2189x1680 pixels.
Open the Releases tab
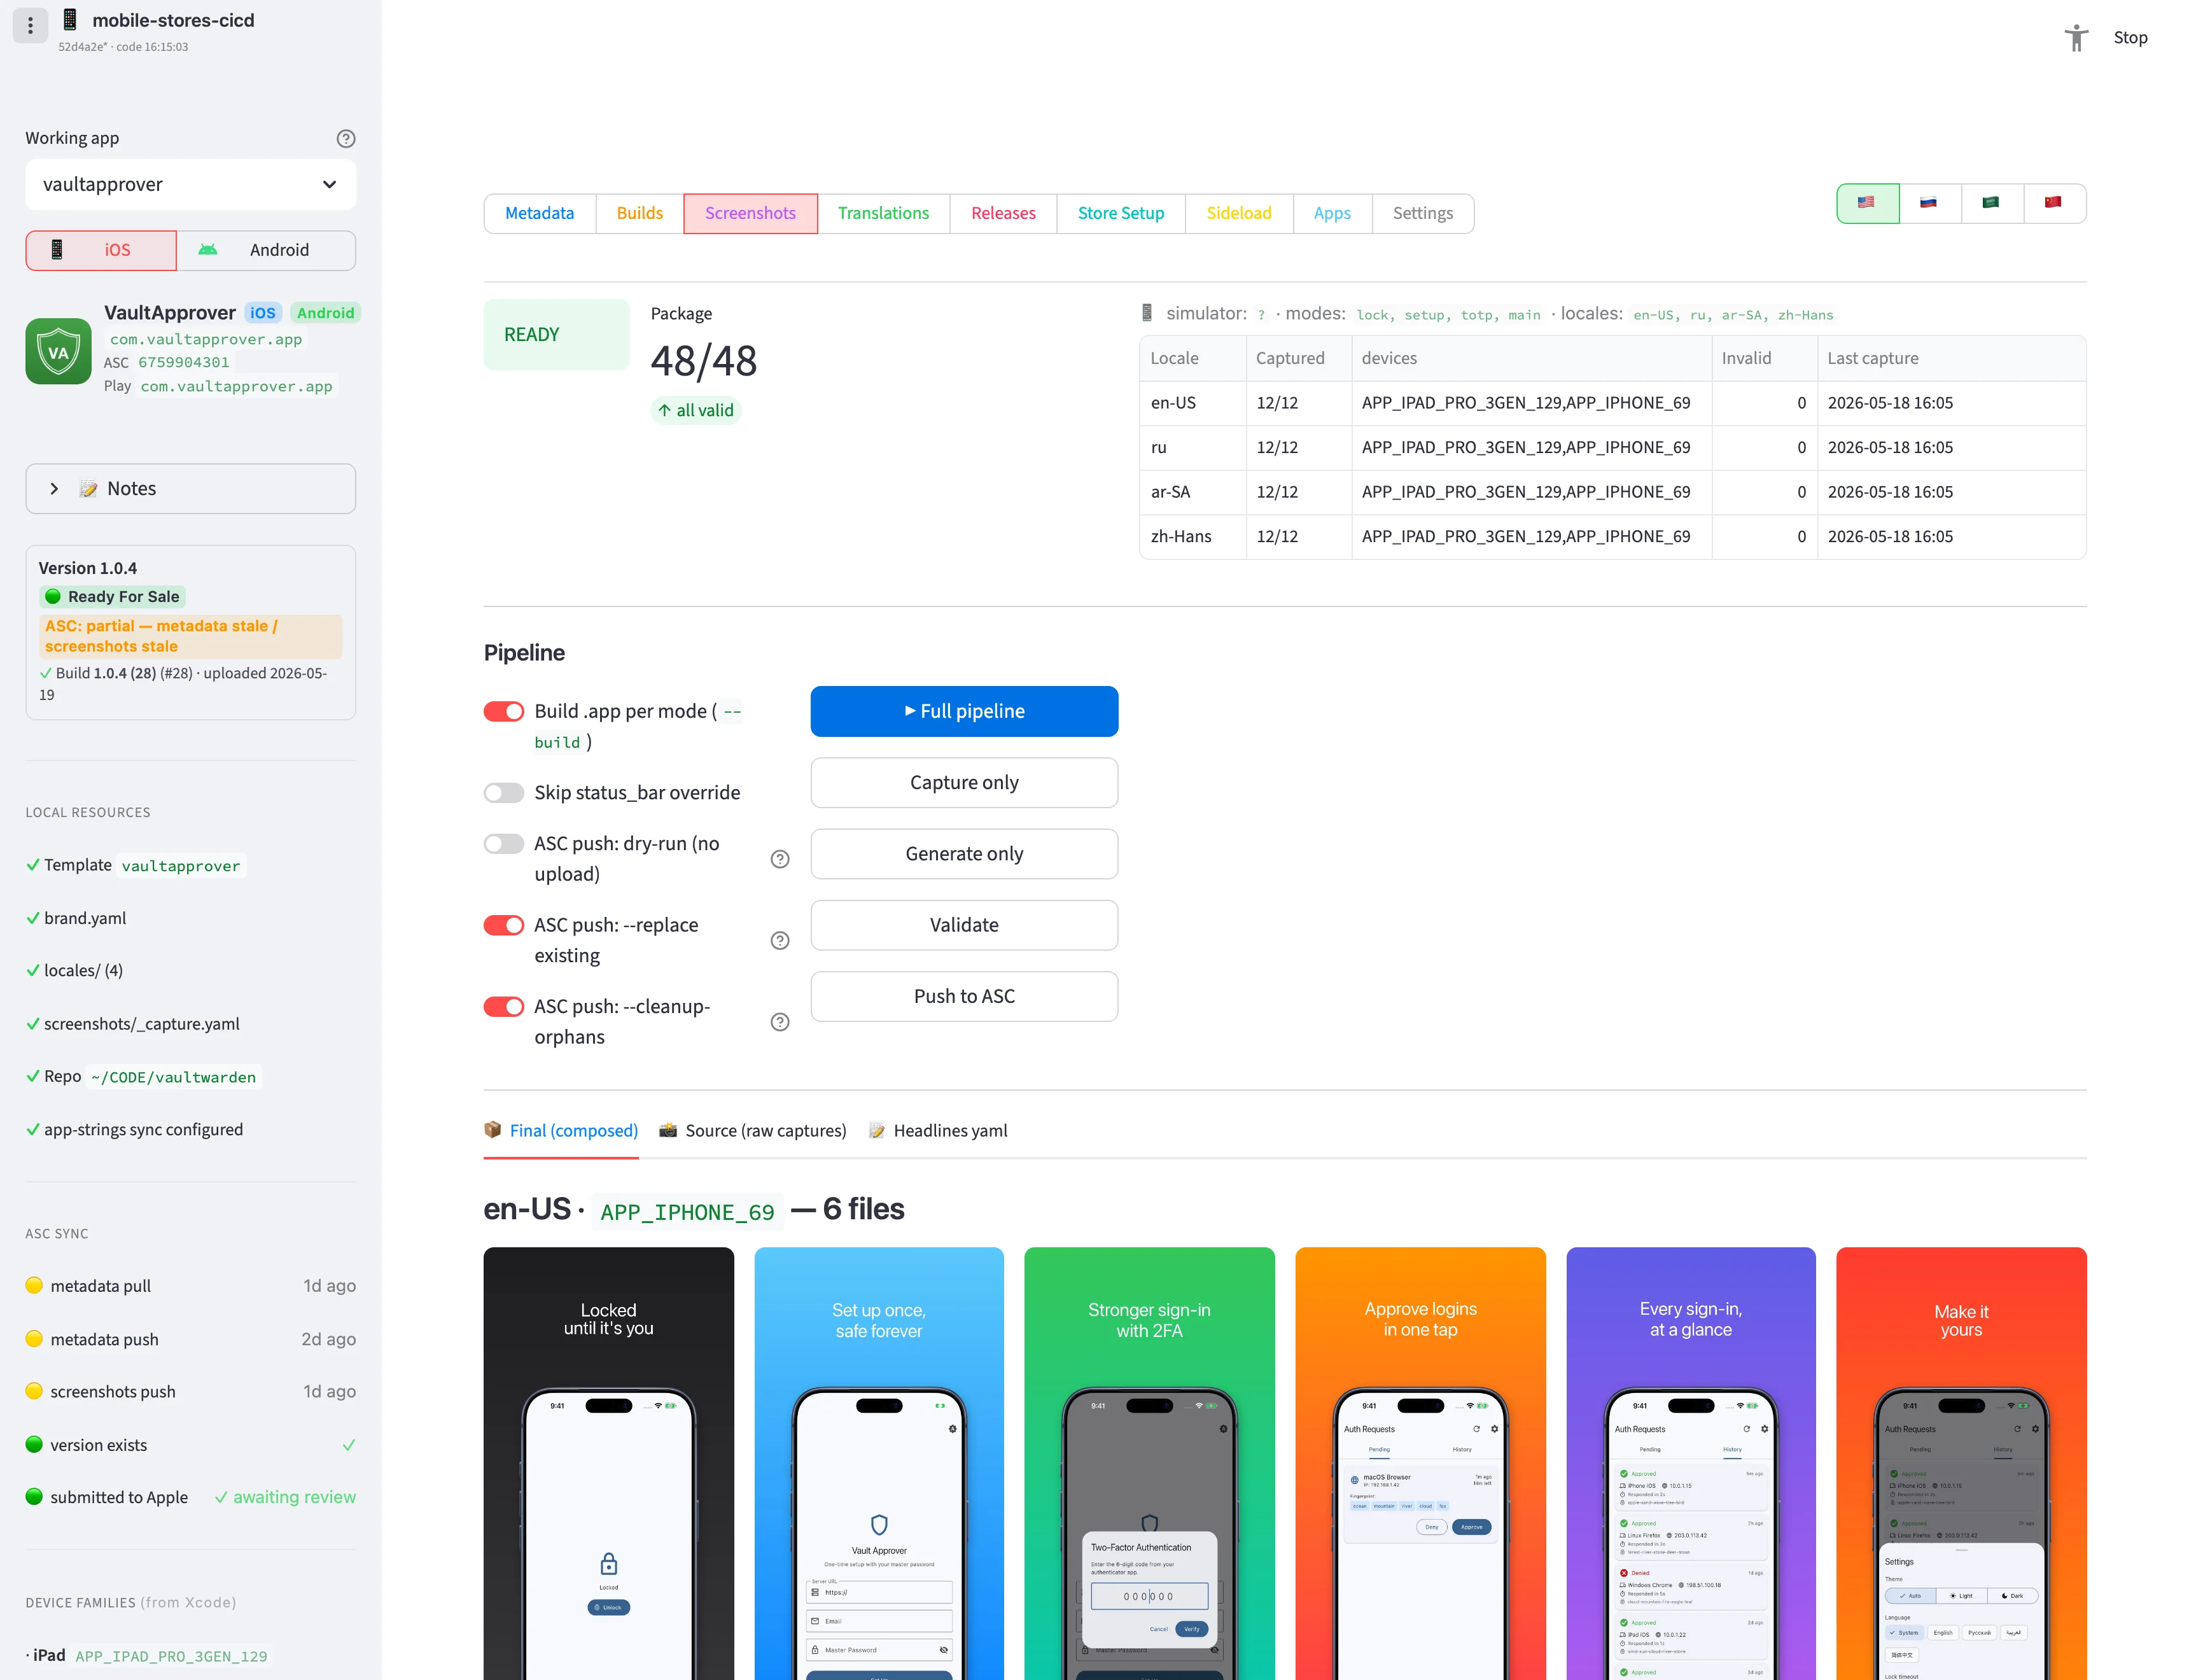pos(1003,213)
